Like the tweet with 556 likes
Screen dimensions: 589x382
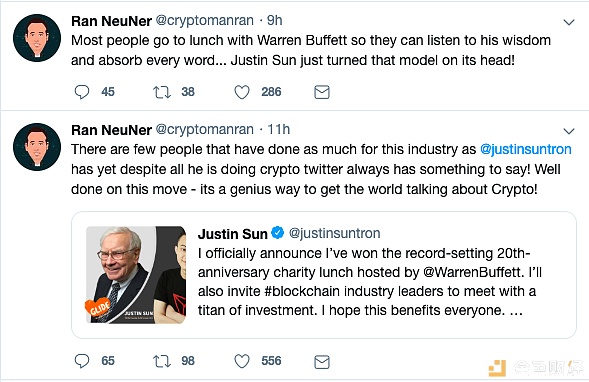tap(242, 361)
